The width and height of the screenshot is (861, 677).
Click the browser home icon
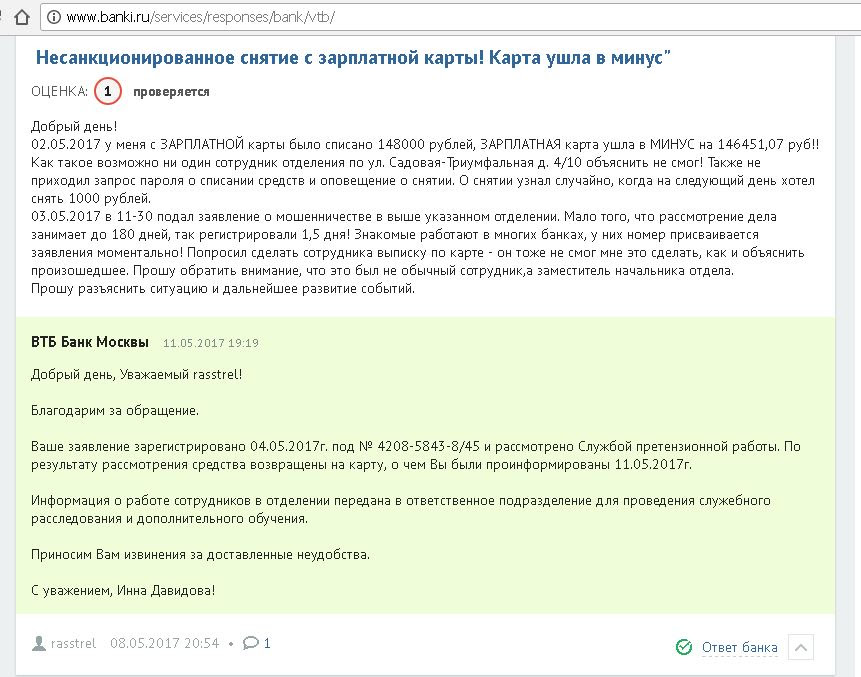tap(22, 18)
